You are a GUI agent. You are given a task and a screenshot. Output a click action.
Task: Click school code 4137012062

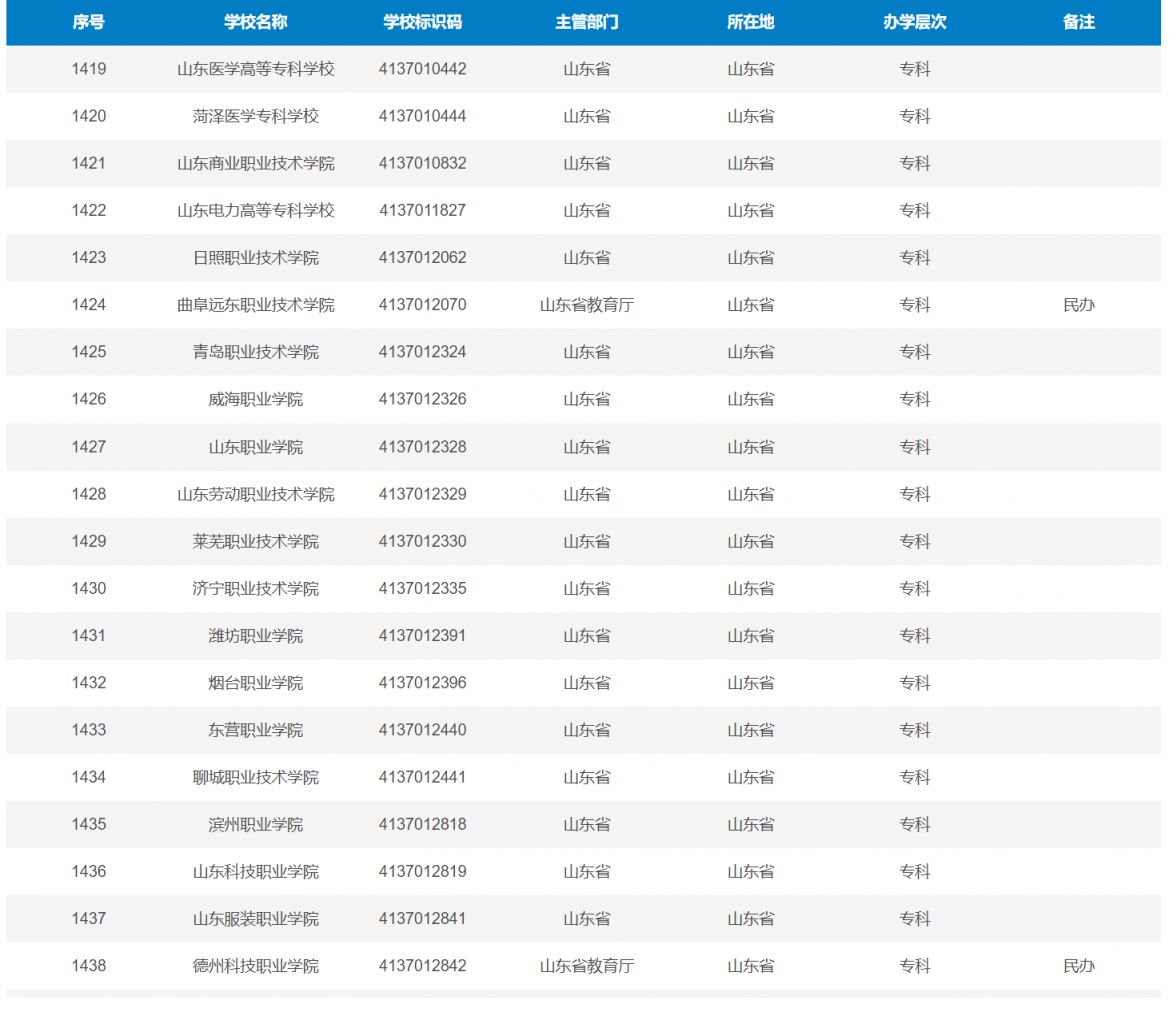[423, 258]
